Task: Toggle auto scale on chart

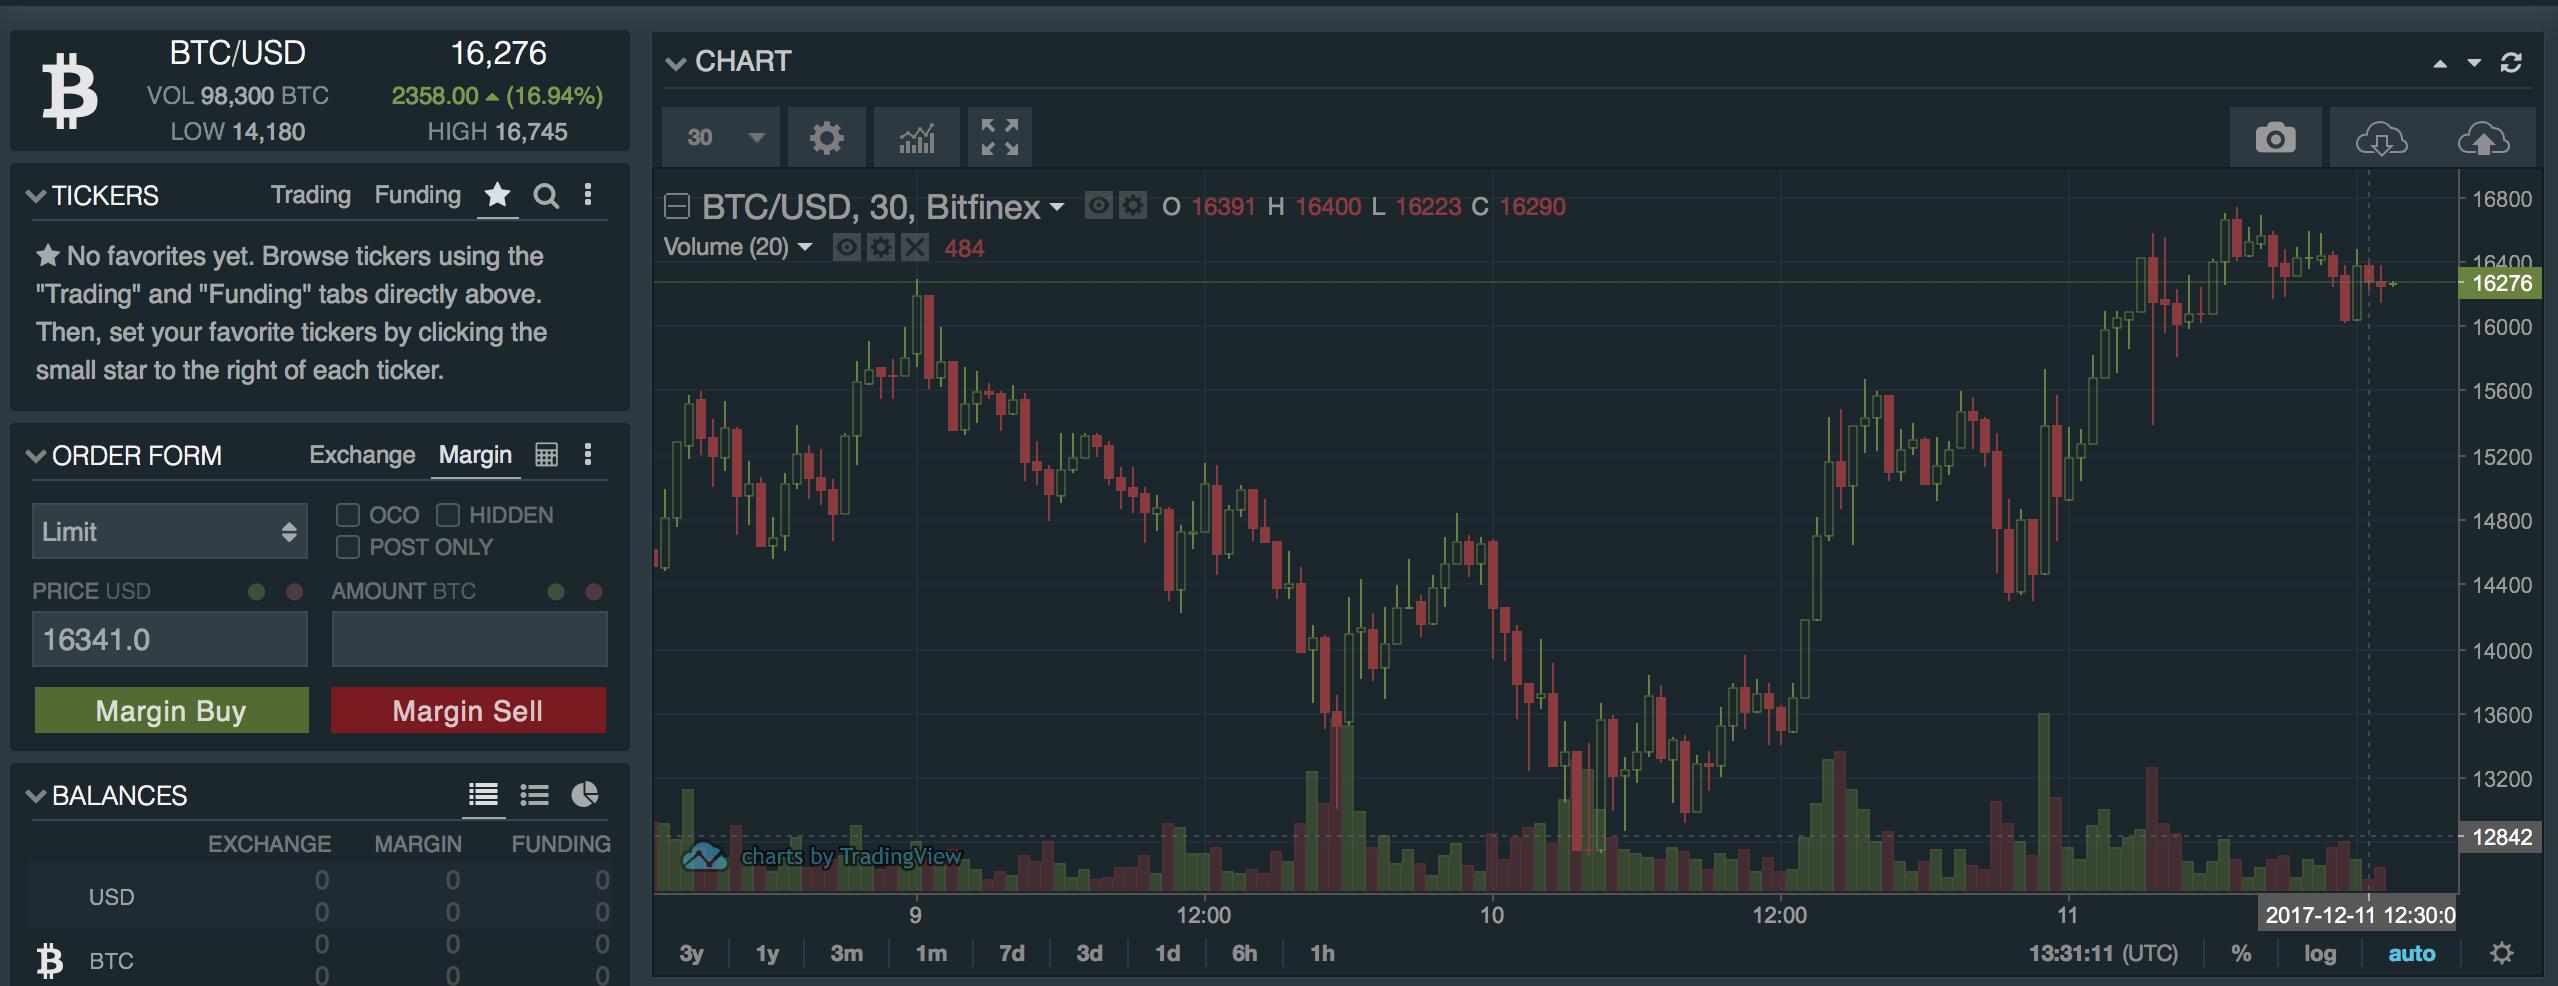Action: [2411, 954]
